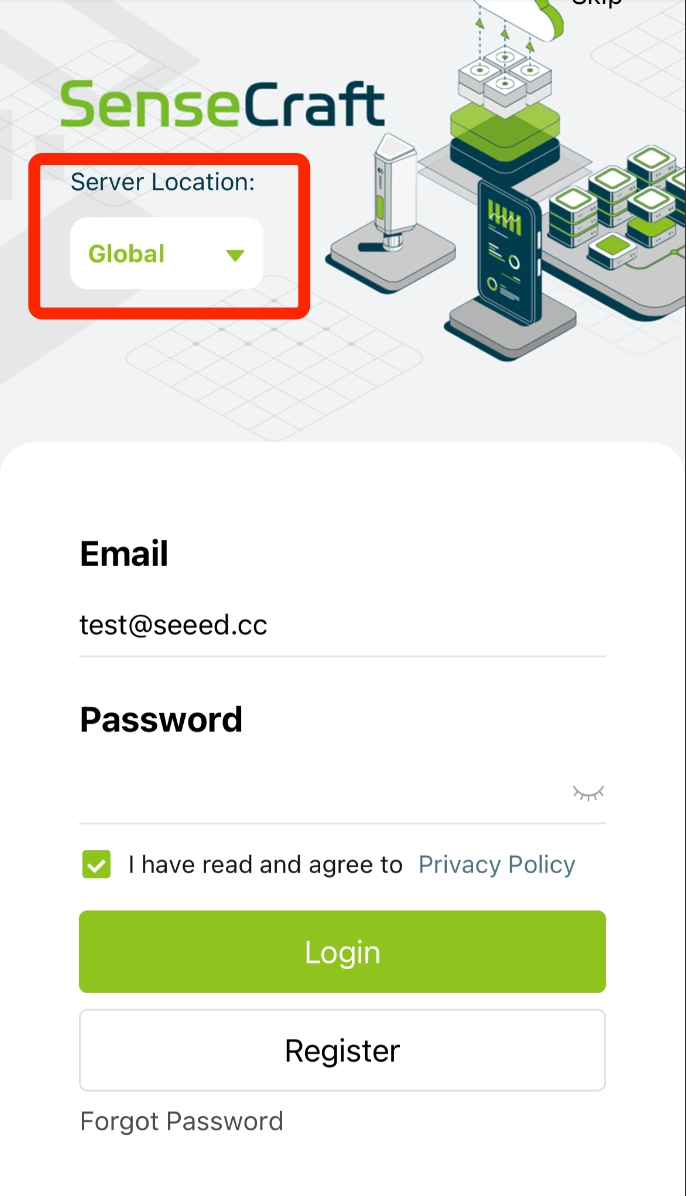Open the Privacy Policy link
The height and width of the screenshot is (1196, 686).
[497, 864]
